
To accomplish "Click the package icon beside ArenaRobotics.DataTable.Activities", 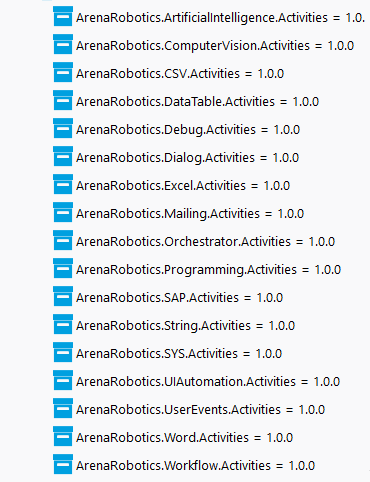I will (63, 100).
